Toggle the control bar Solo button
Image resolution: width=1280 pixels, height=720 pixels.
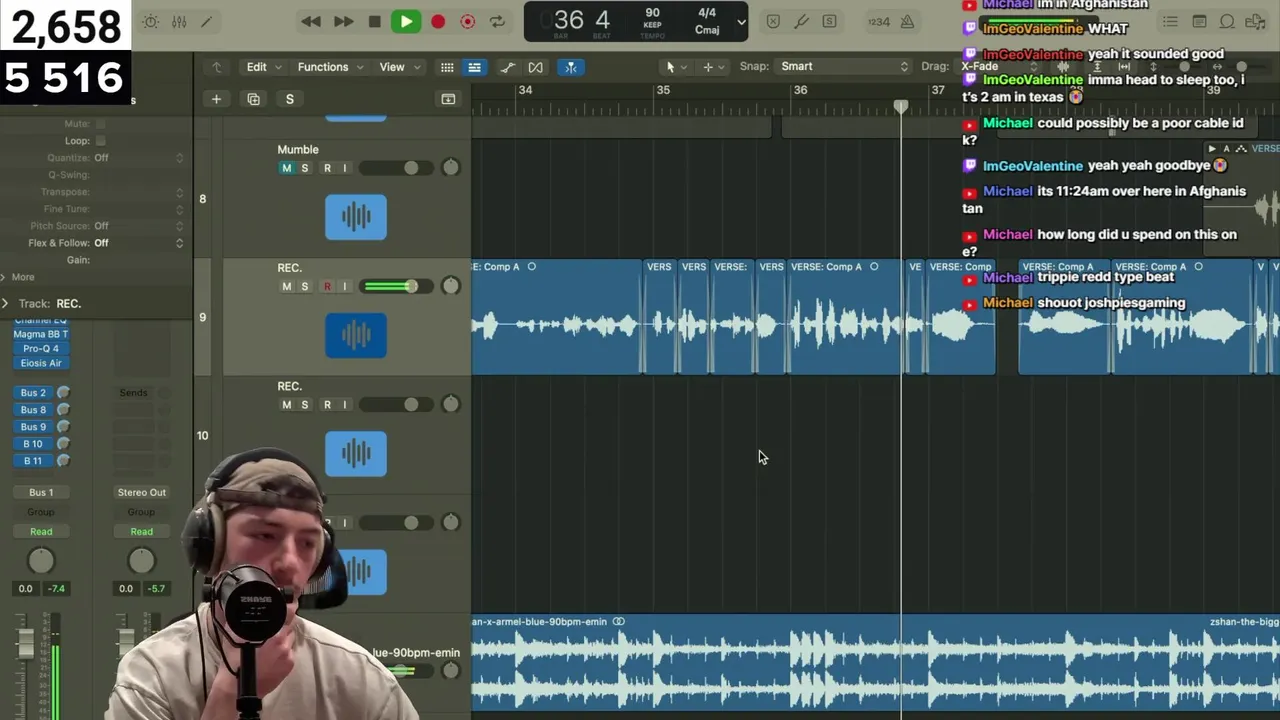[x=829, y=22]
